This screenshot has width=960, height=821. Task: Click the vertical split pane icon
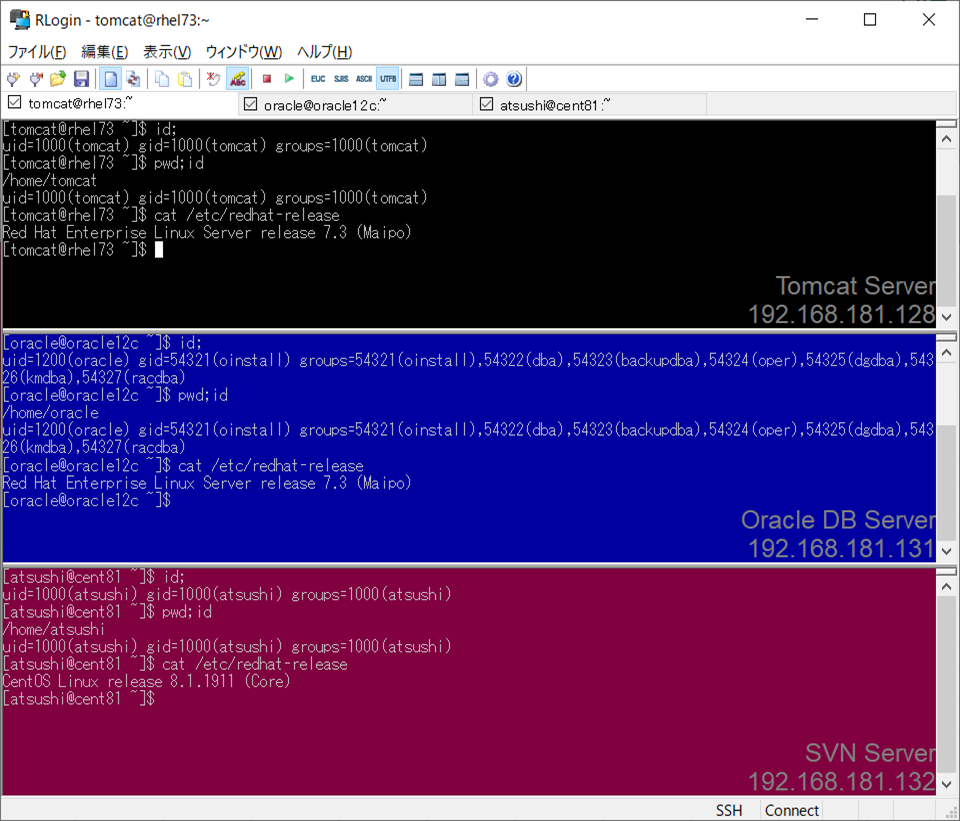point(439,79)
